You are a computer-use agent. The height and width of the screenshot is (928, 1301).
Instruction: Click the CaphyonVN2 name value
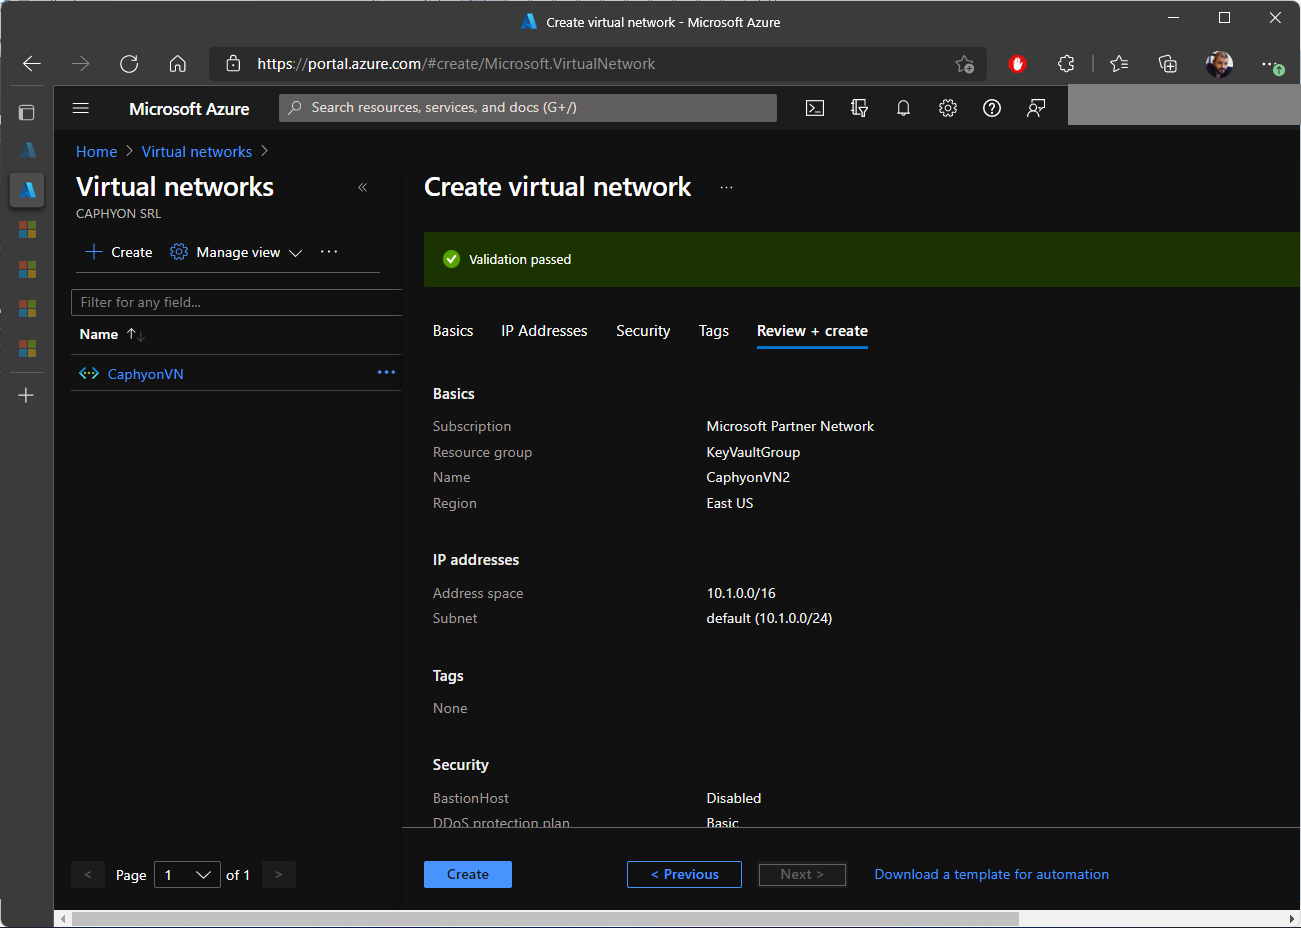[748, 477]
